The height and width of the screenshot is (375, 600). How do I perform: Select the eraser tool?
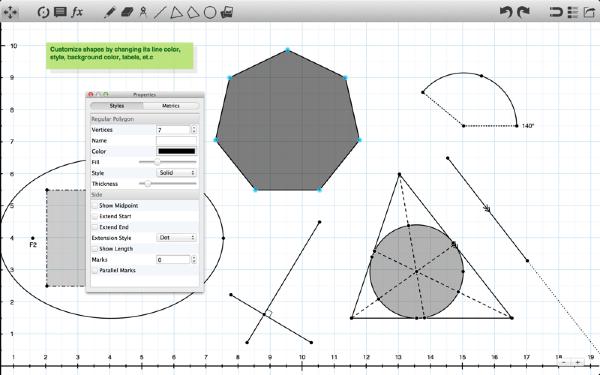coord(127,12)
